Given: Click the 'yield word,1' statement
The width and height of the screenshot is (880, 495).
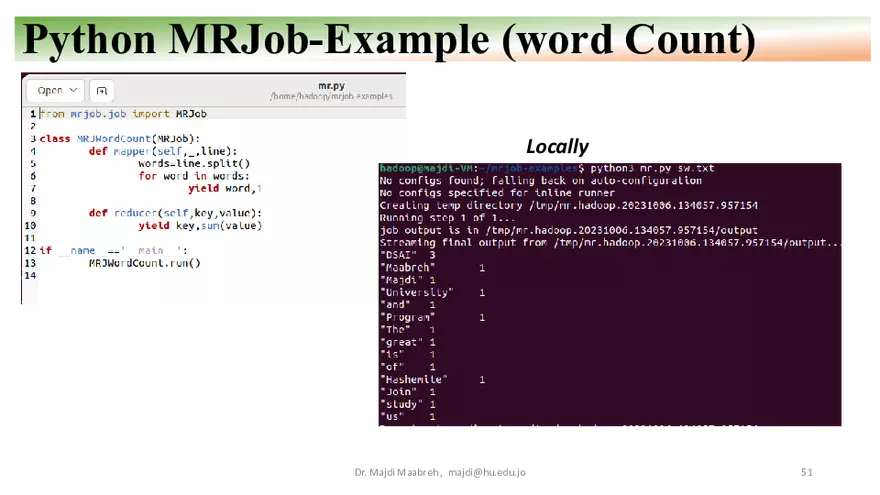Looking at the screenshot, I should (x=224, y=188).
